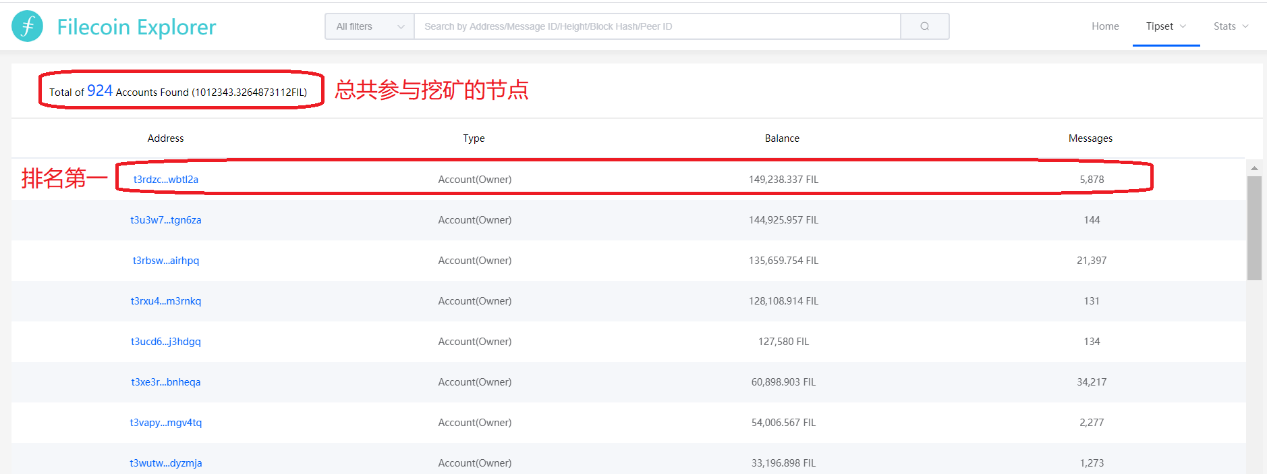Click the 924 accounts count
1267x474 pixels.
(x=100, y=90)
